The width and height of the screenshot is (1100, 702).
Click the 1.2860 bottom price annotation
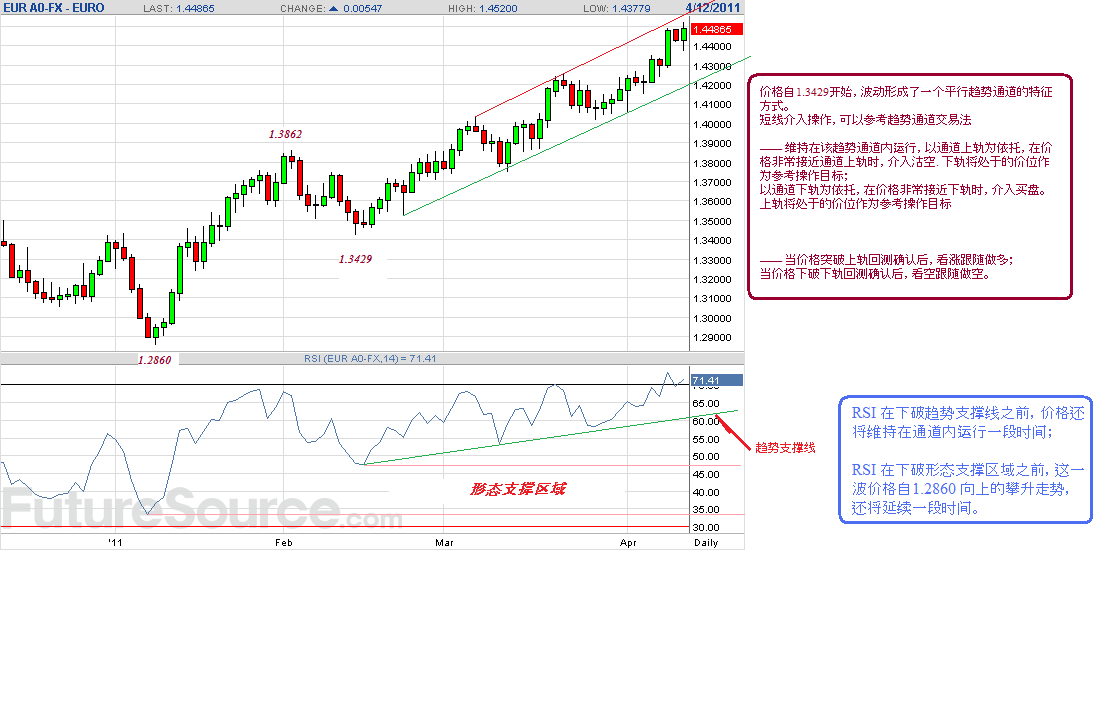point(154,360)
